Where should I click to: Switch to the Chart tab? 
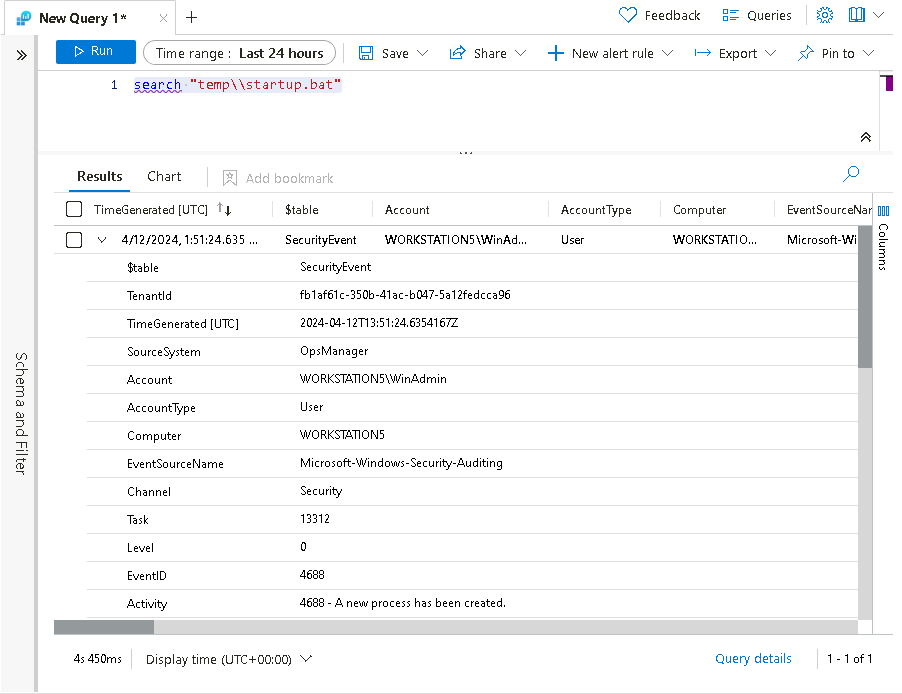point(164,176)
